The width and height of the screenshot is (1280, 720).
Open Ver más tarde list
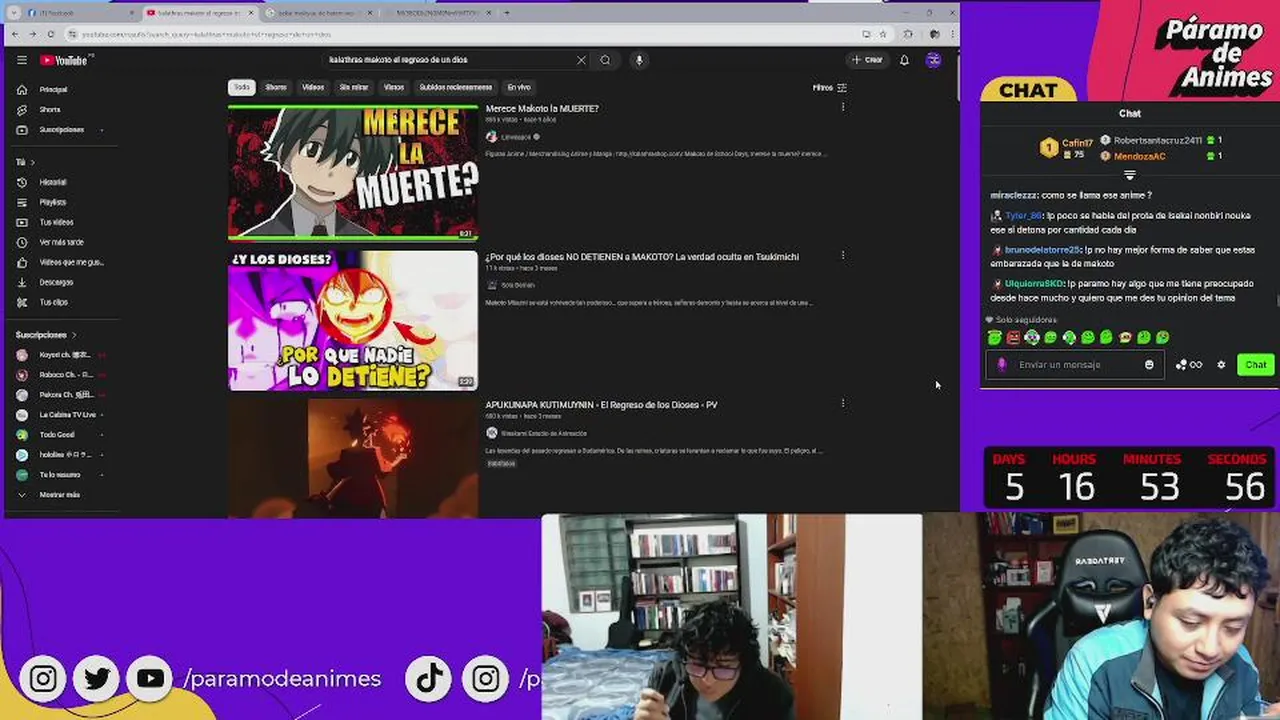click(x=61, y=242)
